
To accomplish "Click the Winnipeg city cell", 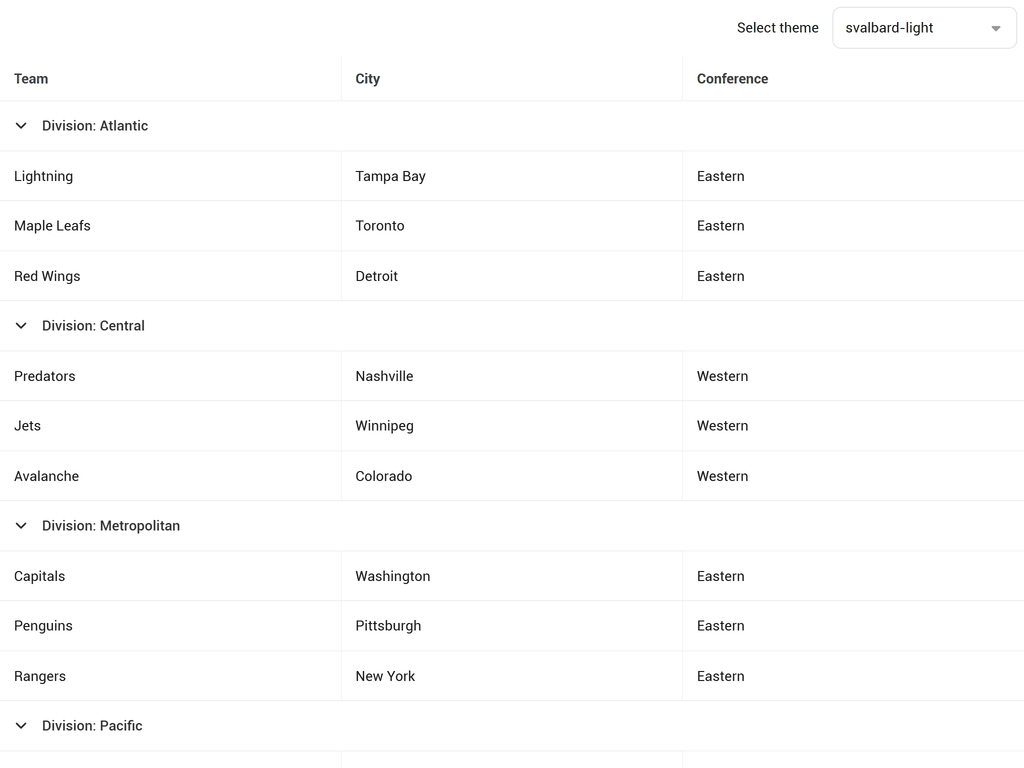I will (384, 426).
